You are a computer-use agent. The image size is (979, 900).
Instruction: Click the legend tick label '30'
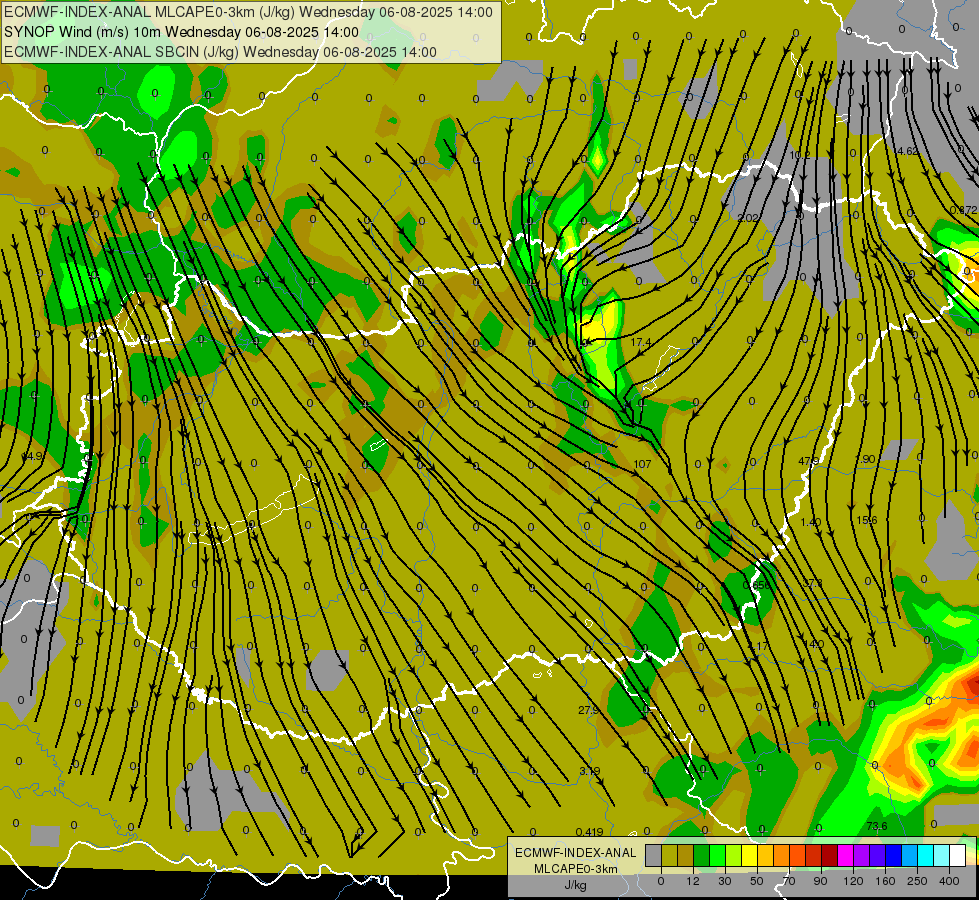tap(725, 881)
